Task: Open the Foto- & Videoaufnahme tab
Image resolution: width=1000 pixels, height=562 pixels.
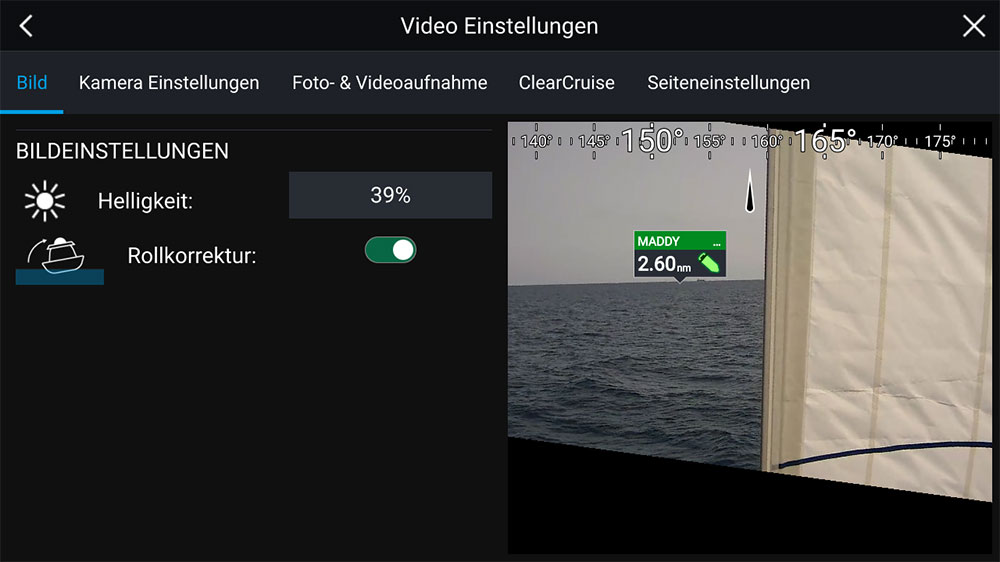Action: click(390, 83)
